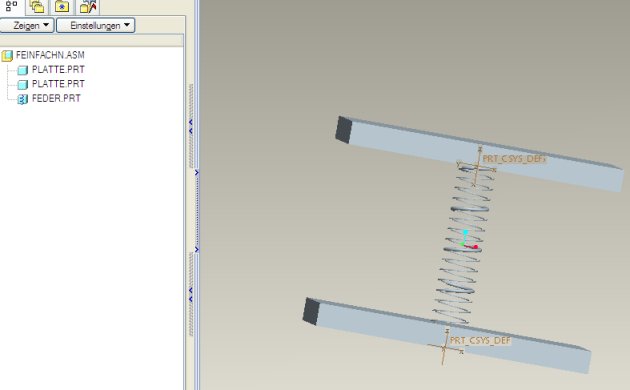Grab the cyan handle of the 3D dragger

point(466,232)
